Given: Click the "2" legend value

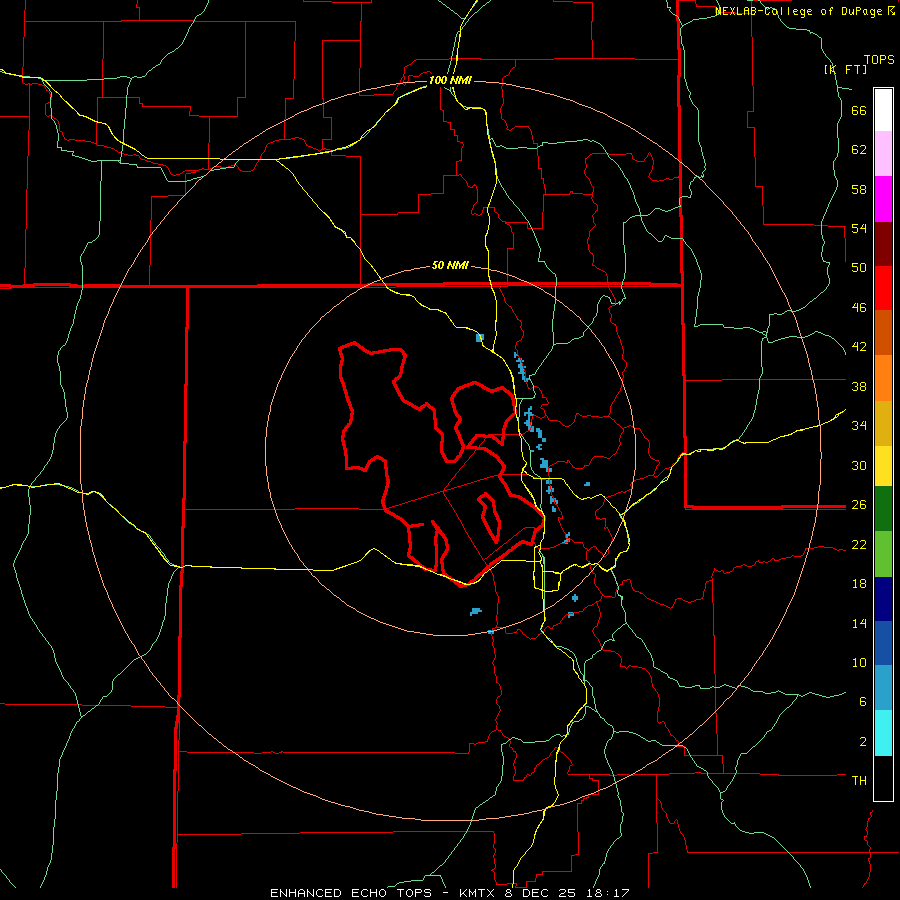Looking at the screenshot, I should click(x=862, y=742).
